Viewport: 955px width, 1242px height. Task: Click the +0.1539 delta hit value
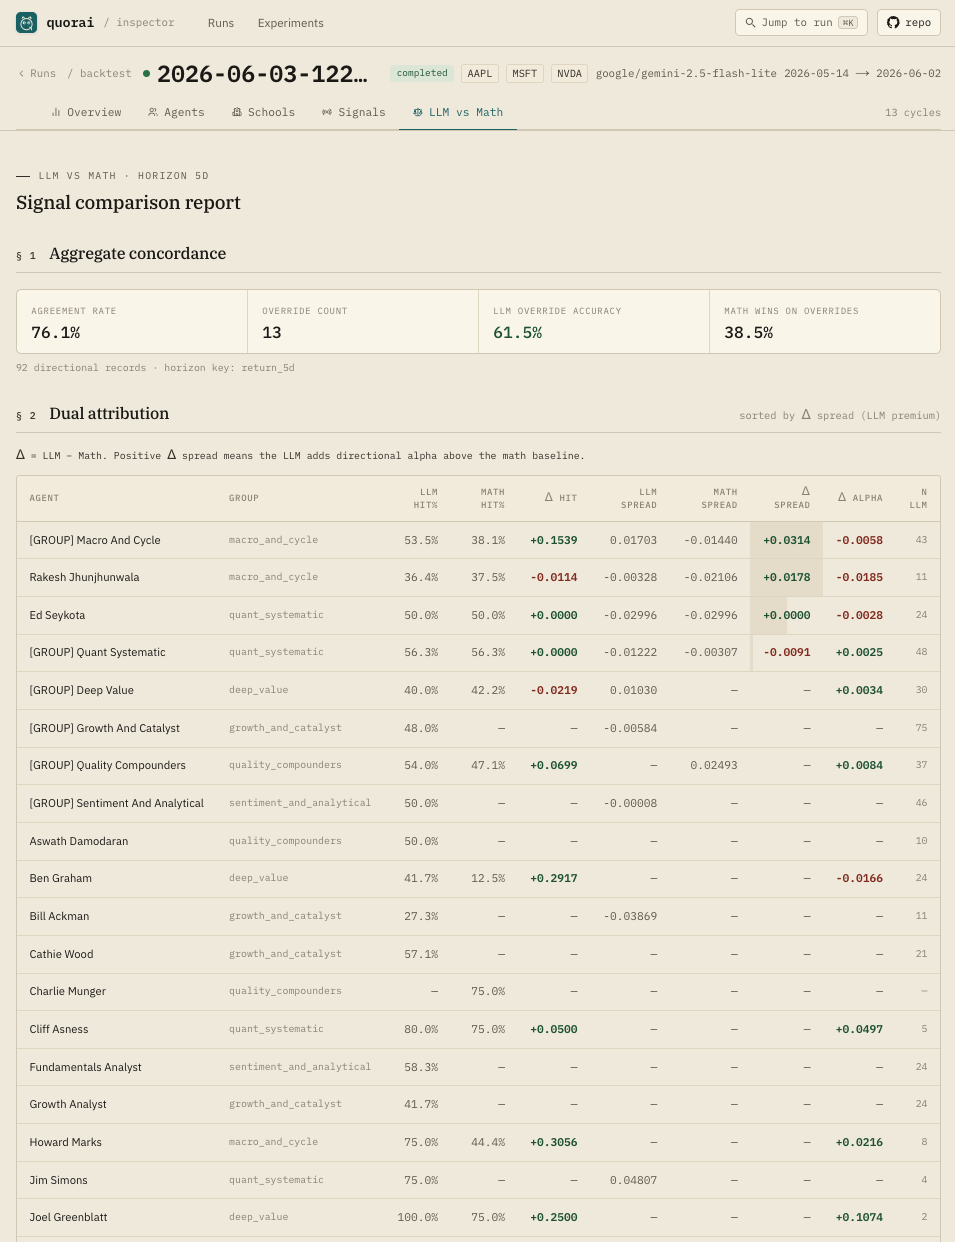click(x=554, y=540)
